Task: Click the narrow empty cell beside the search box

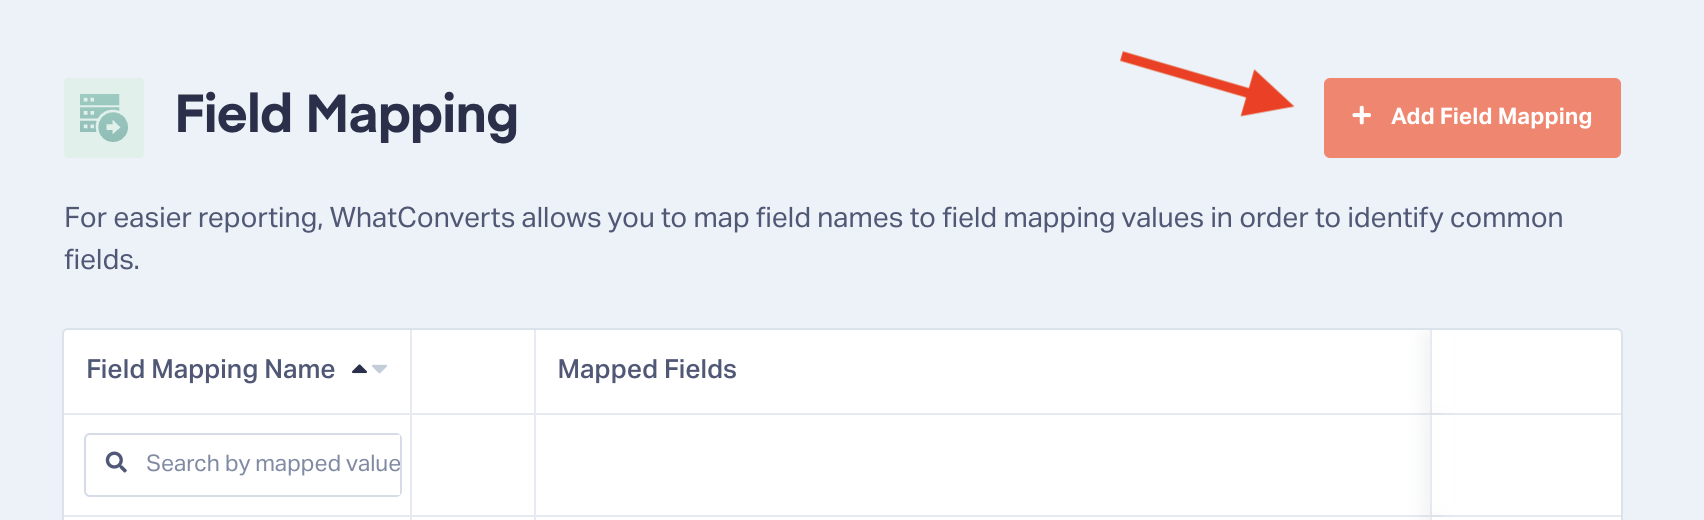Action: (473, 465)
